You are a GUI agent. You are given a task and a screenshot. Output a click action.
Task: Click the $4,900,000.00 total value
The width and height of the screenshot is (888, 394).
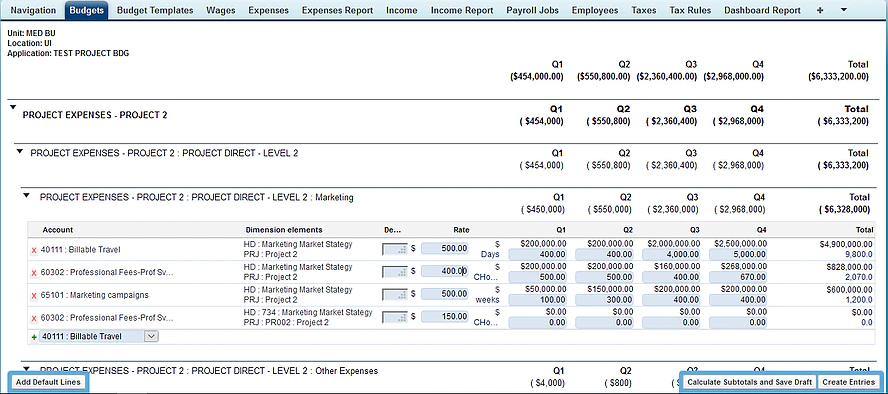pos(846,244)
